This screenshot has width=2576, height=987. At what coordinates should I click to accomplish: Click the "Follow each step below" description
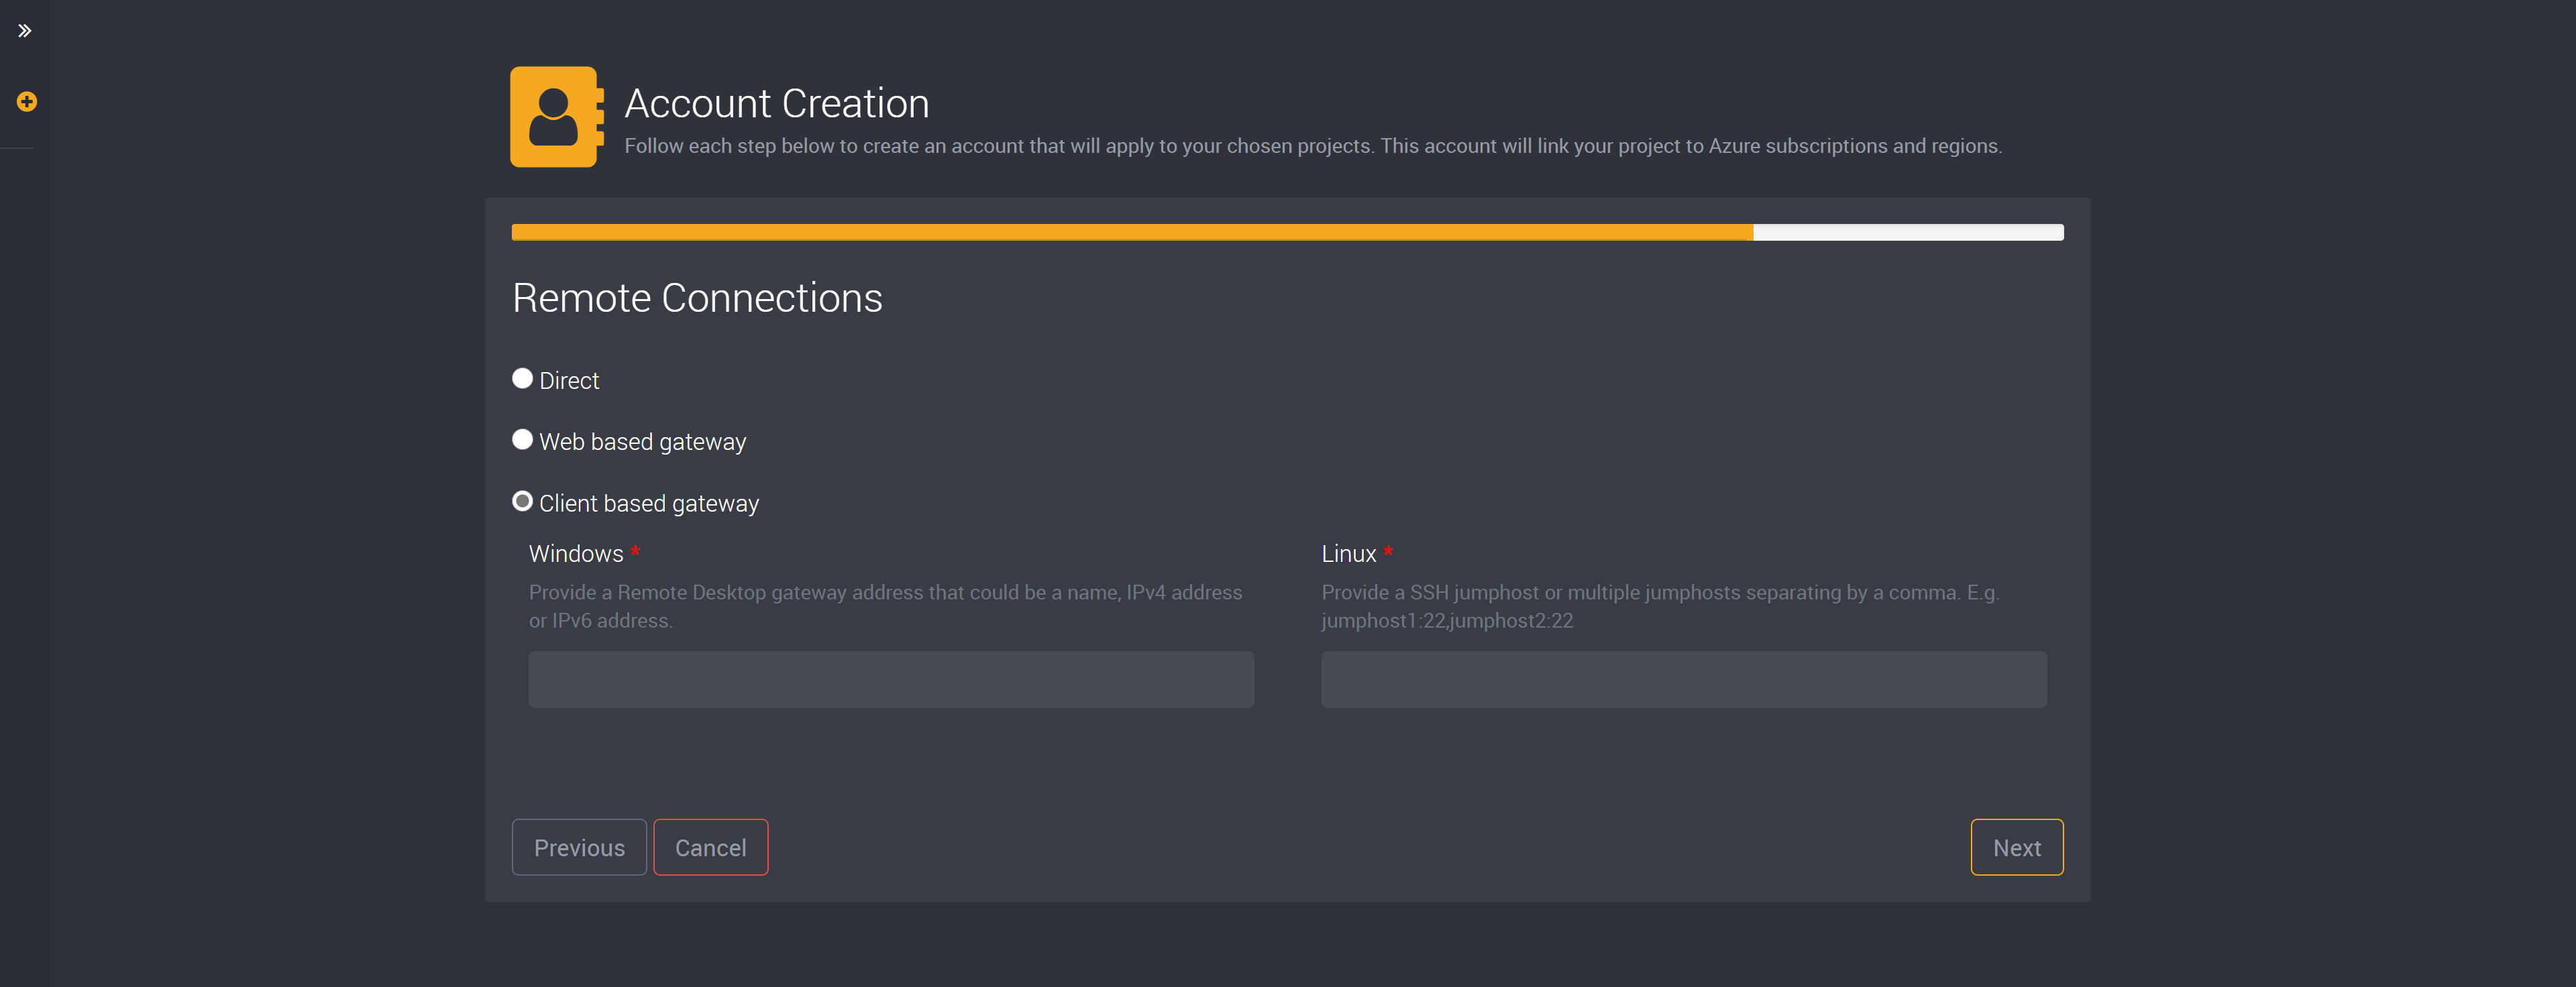pyautogui.click(x=1313, y=146)
